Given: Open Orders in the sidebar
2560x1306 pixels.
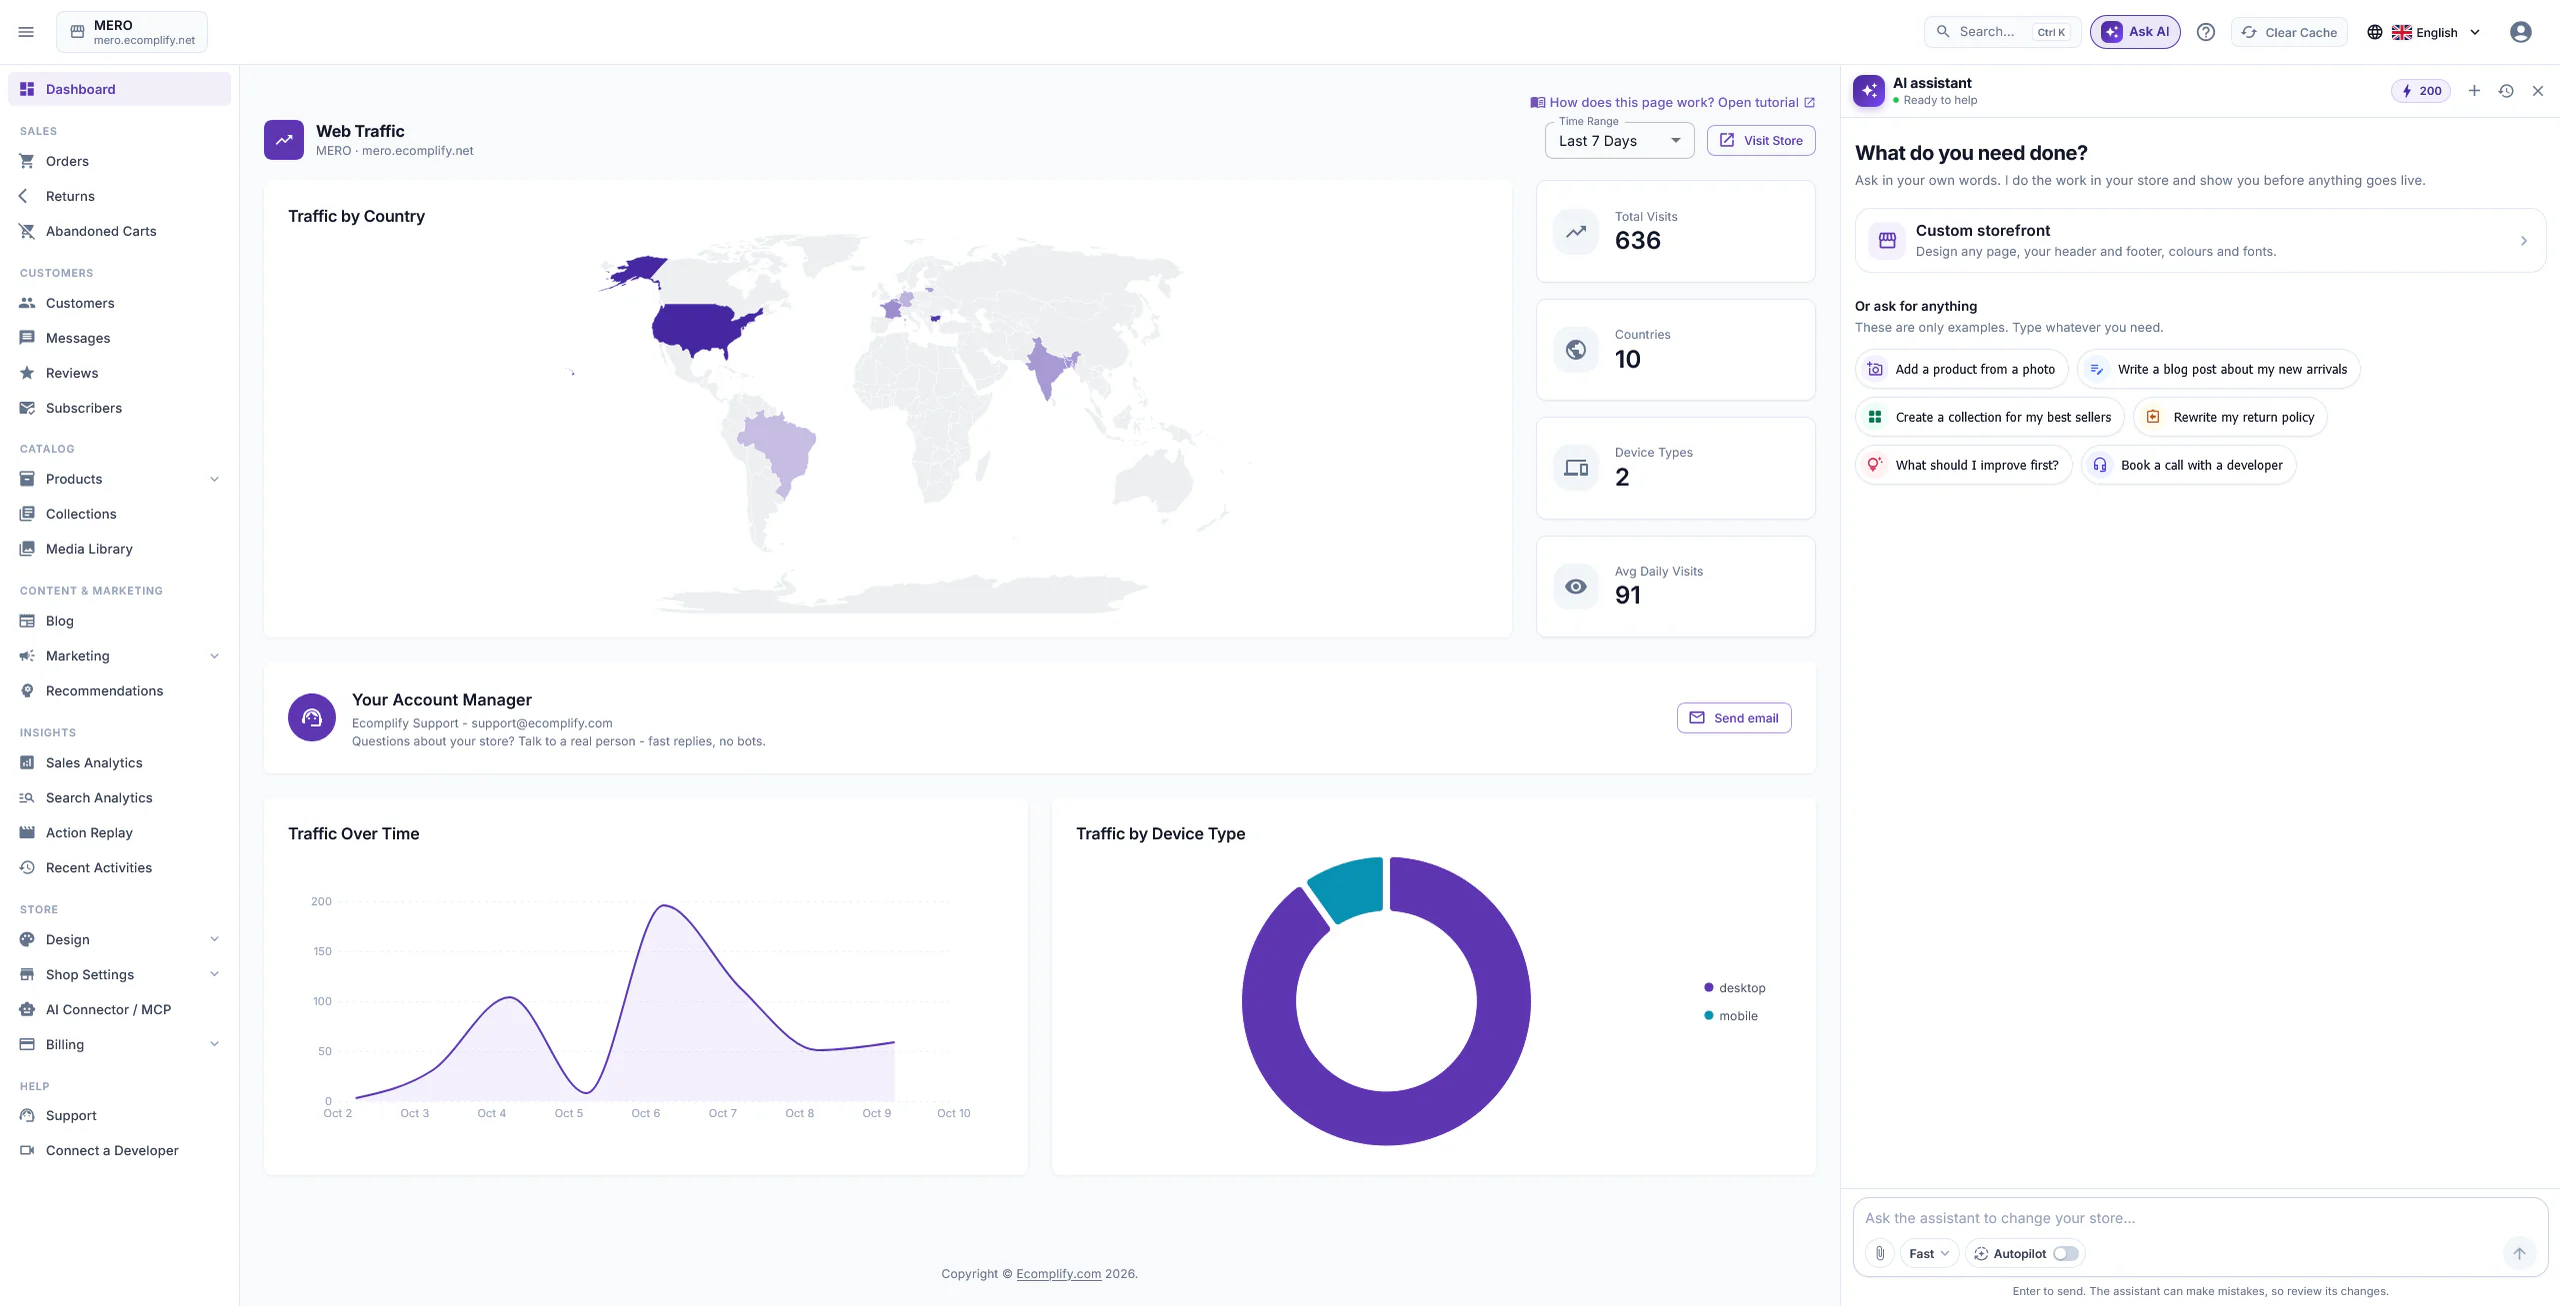Looking at the screenshot, I should (x=119, y=161).
